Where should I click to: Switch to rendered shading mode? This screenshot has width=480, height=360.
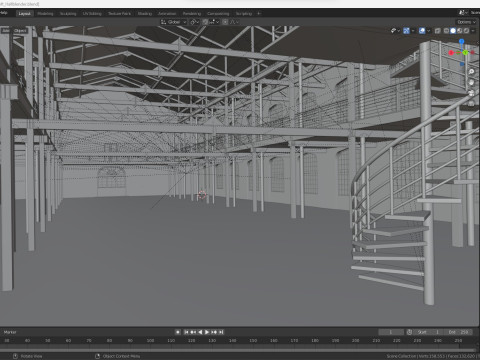tap(466, 31)
